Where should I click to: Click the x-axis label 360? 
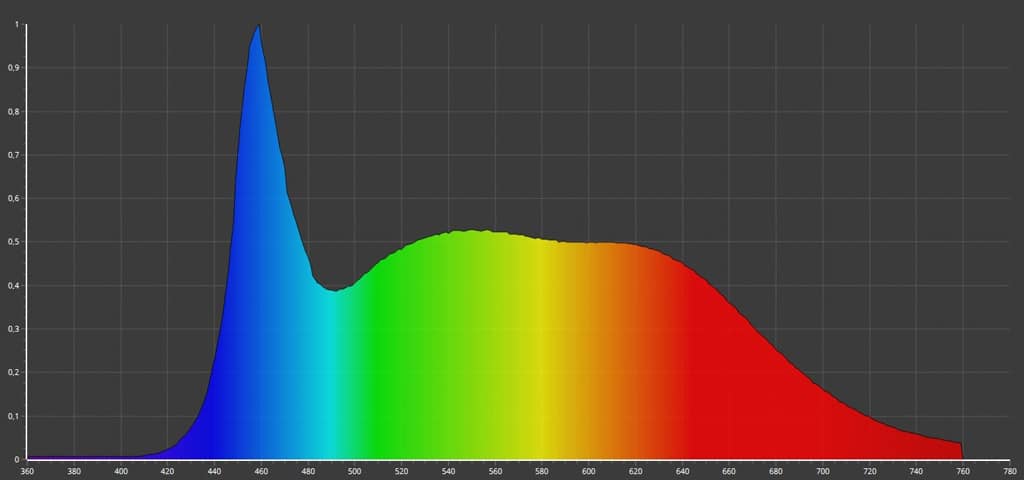[27, 471]
